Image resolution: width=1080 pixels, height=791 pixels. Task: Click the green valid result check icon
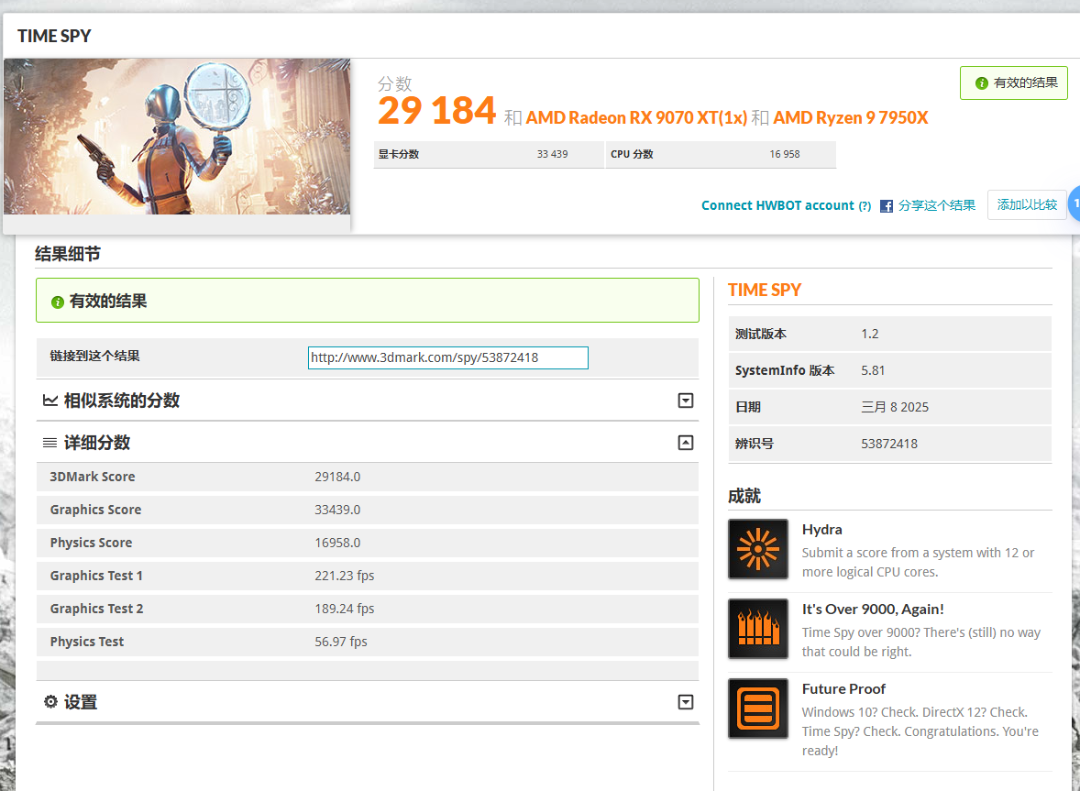point(57,301)
